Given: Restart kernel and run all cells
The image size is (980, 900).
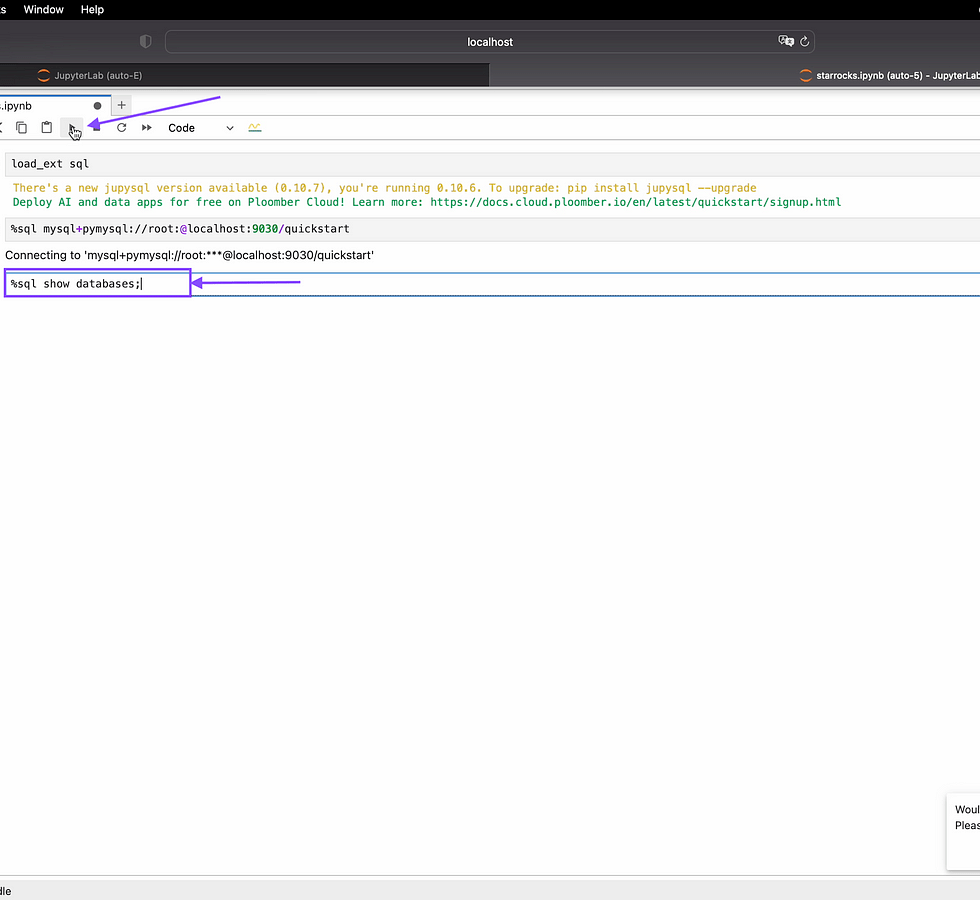Looking at the screenshot, I should pyautogui.click(x=147, y=128).
